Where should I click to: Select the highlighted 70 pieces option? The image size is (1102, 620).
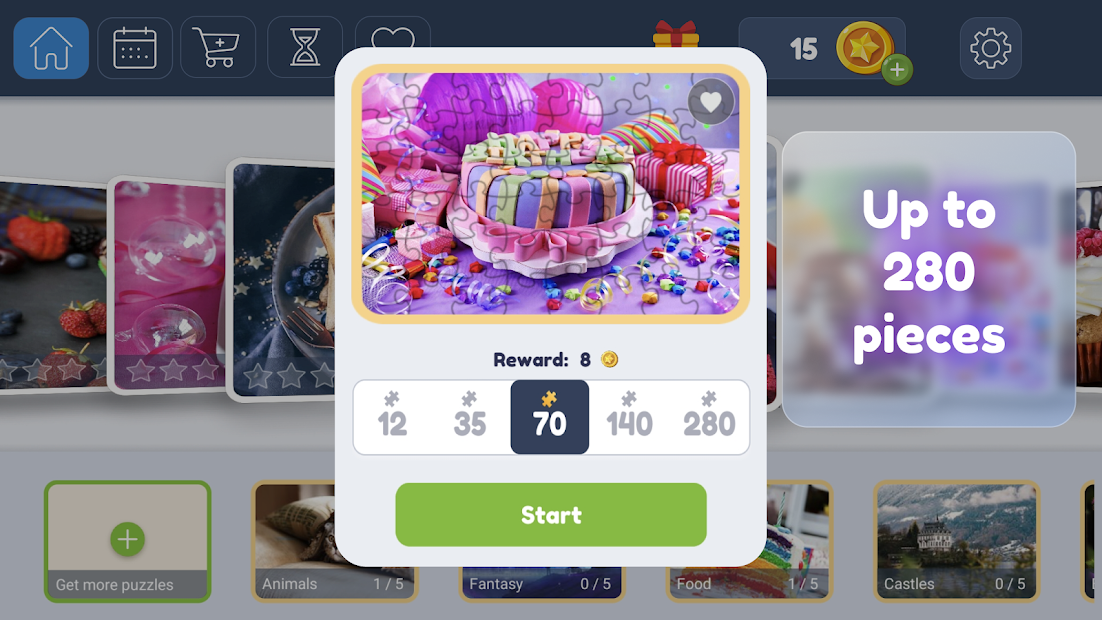tap(550, 417)
